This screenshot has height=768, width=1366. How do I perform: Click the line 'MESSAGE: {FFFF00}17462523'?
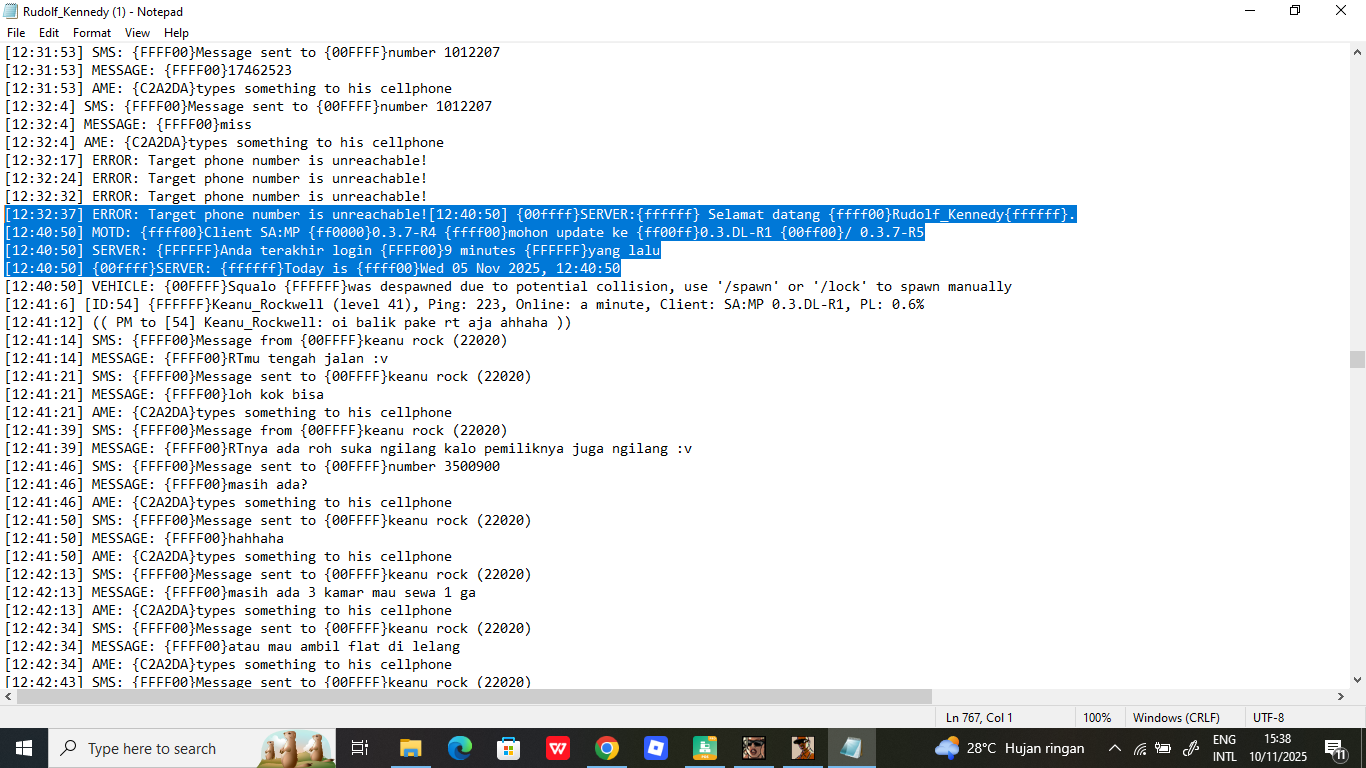[x=148, y=70]
